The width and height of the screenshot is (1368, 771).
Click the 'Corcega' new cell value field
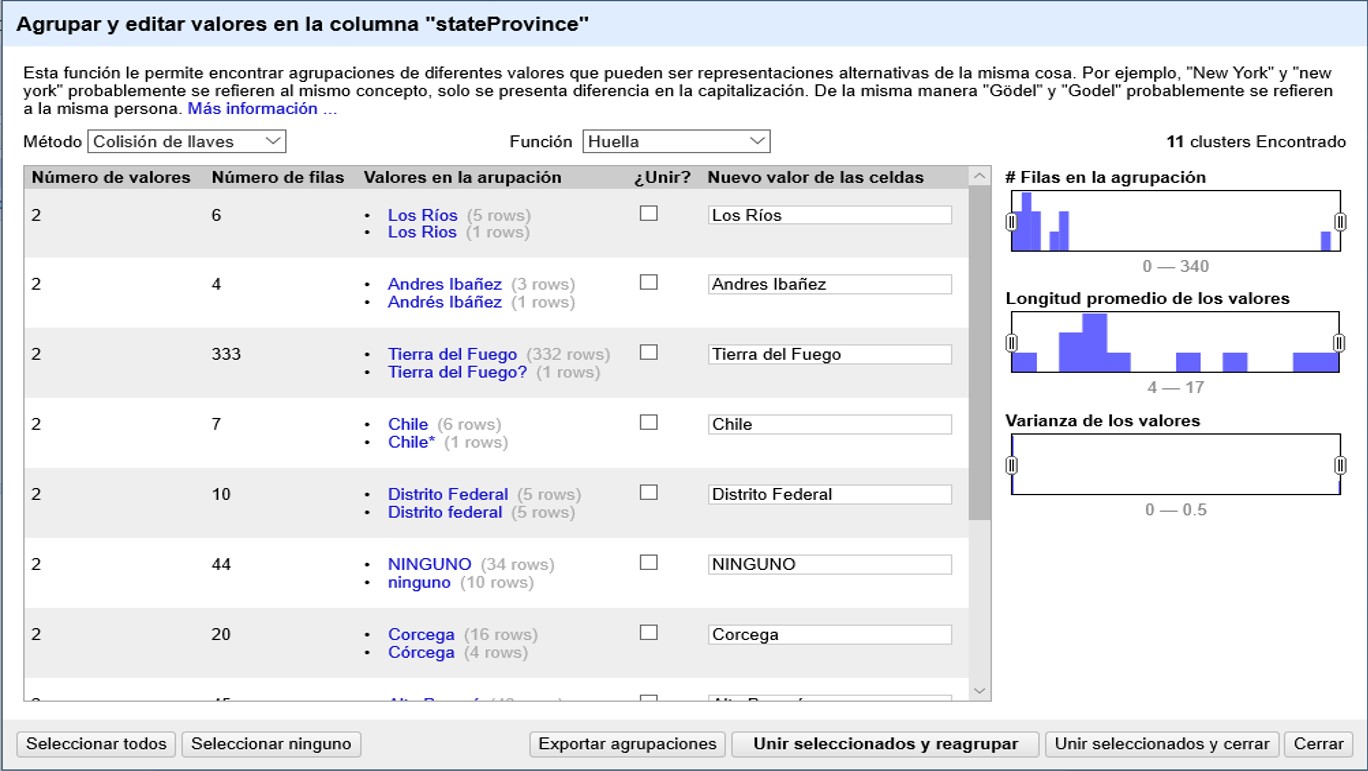(829, 635)
